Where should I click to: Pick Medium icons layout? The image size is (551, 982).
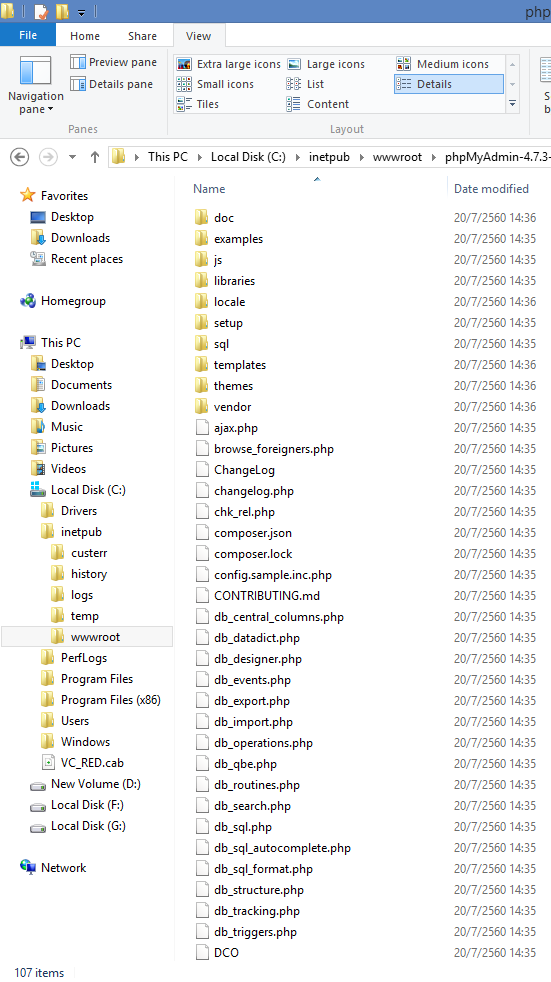[x=442, y=64]
